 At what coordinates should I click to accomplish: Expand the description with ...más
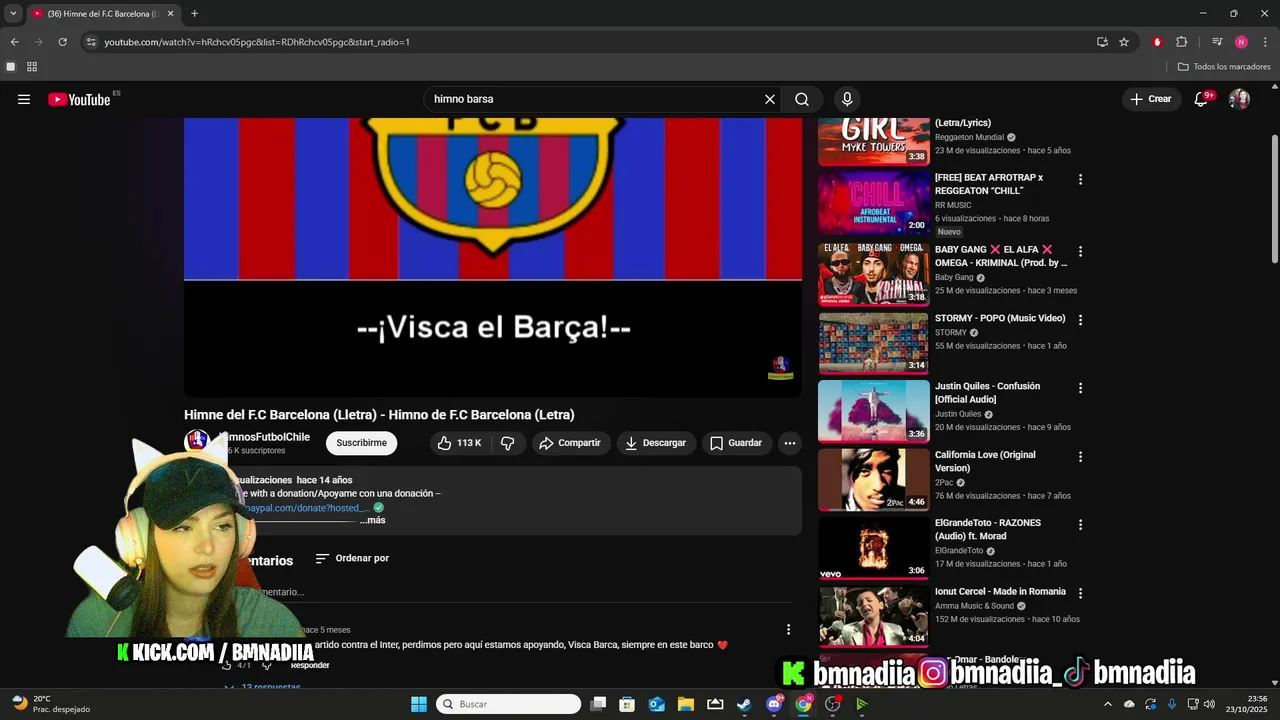click(x=372, y=520)
